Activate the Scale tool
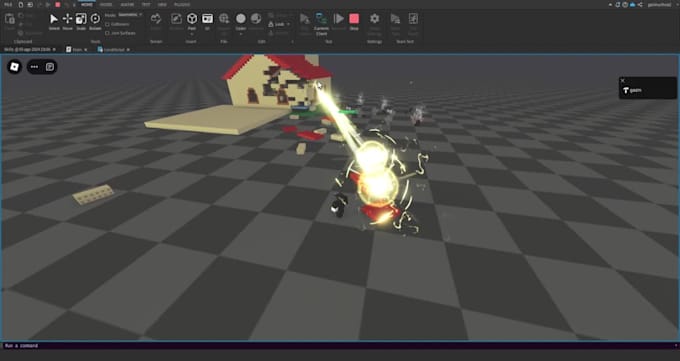680x361 pixels. click(x=81, y=22)
